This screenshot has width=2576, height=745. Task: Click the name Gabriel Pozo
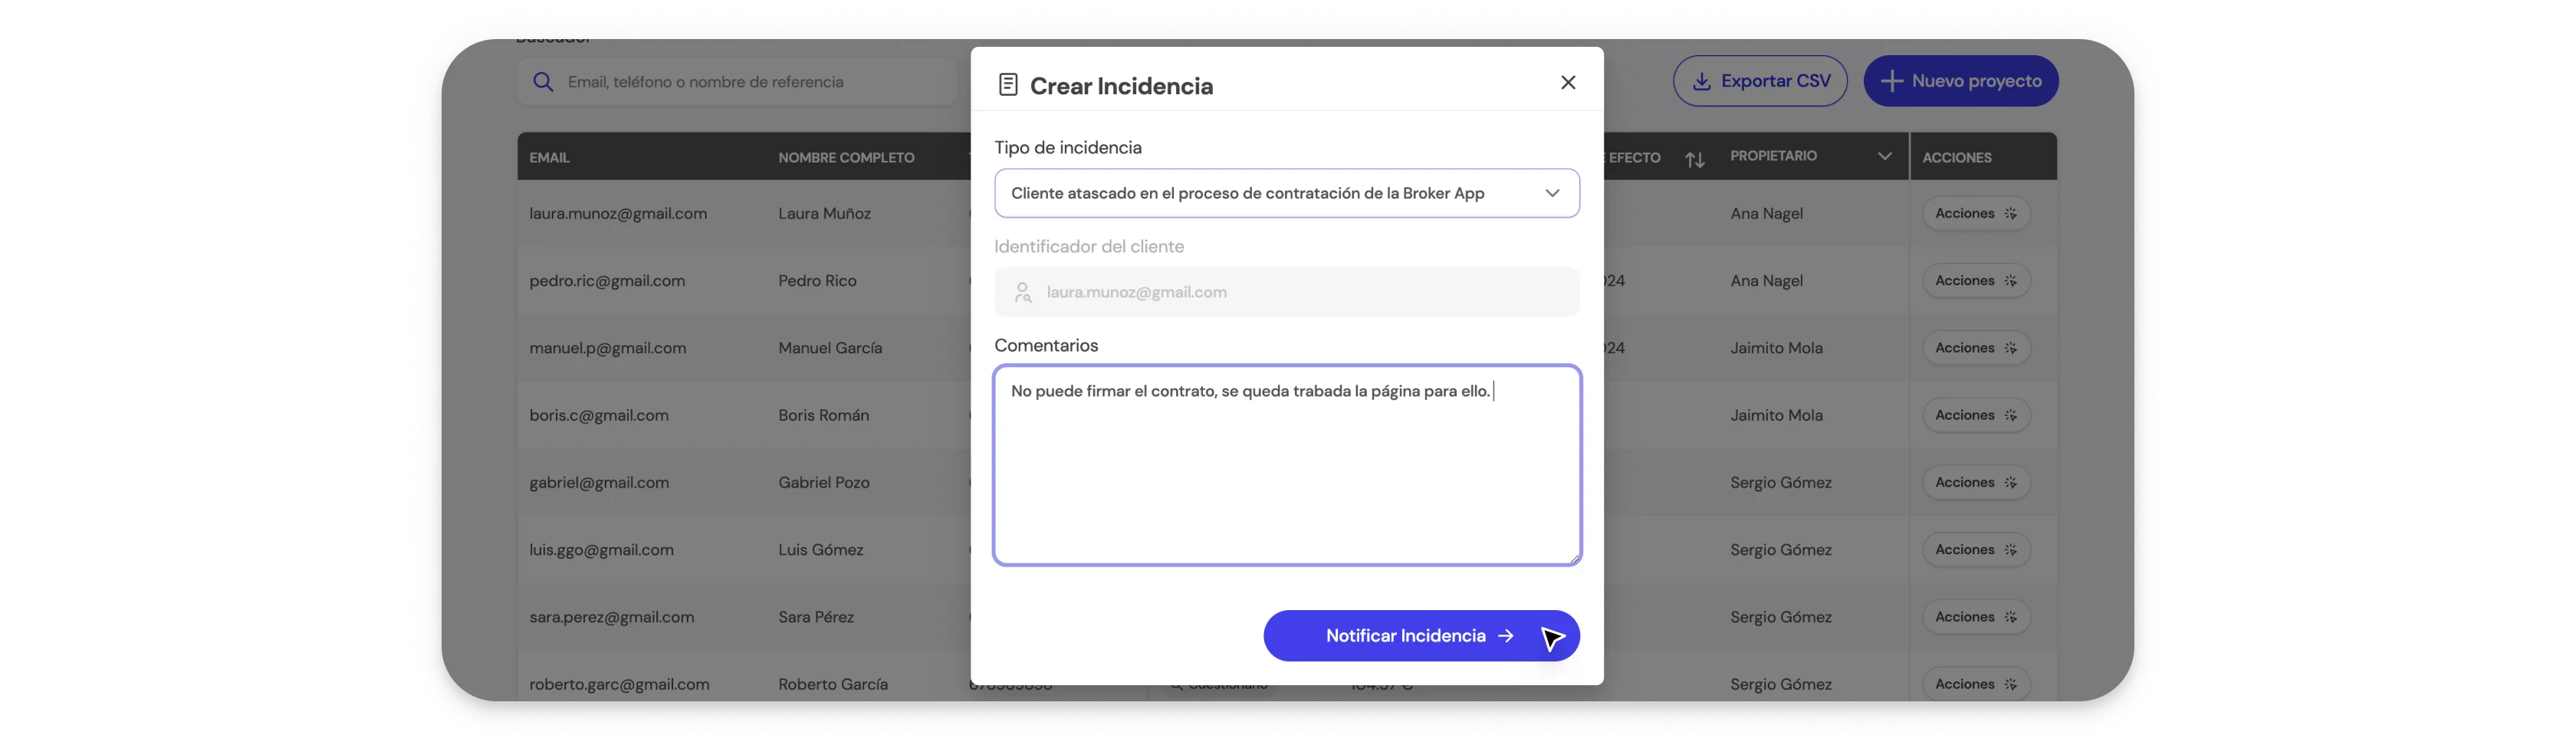point(824,482)
